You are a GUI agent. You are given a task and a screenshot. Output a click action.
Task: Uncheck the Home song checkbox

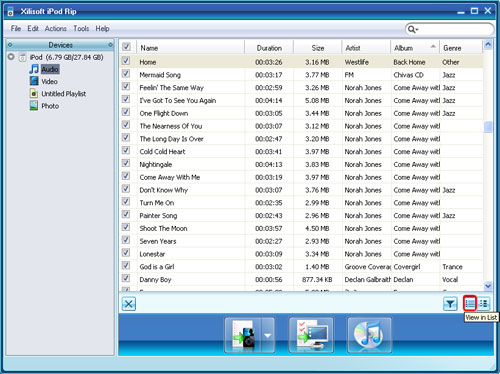126,61
